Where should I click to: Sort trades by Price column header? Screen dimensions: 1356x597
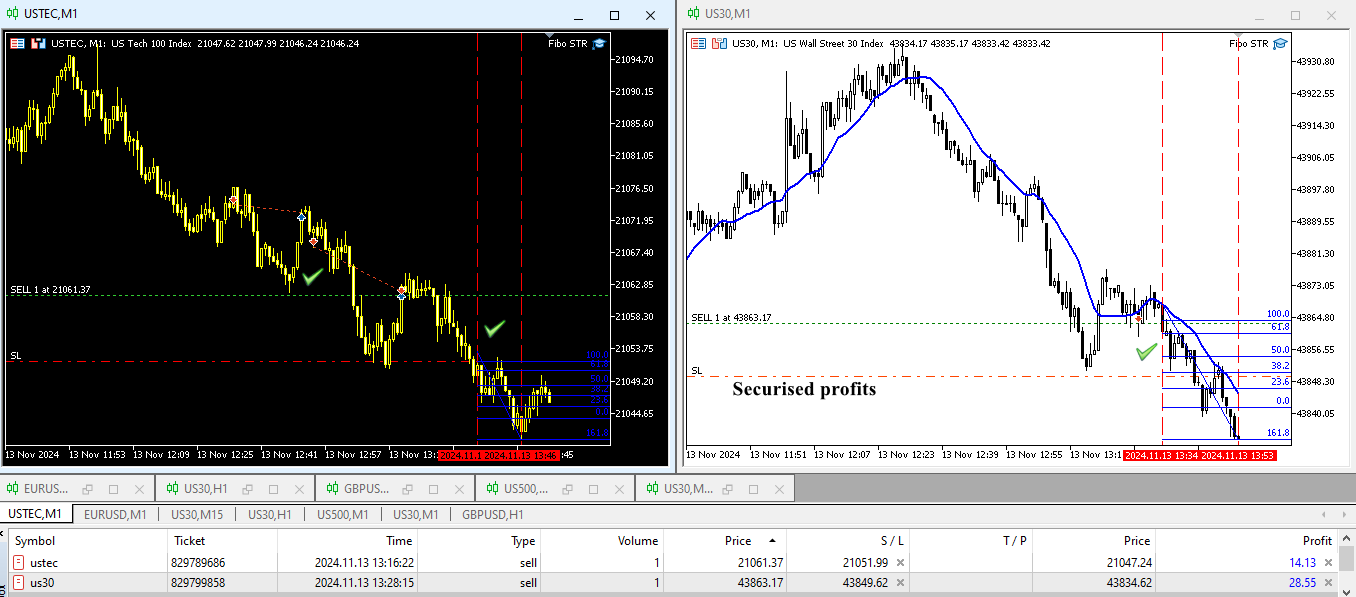[737, 541]
